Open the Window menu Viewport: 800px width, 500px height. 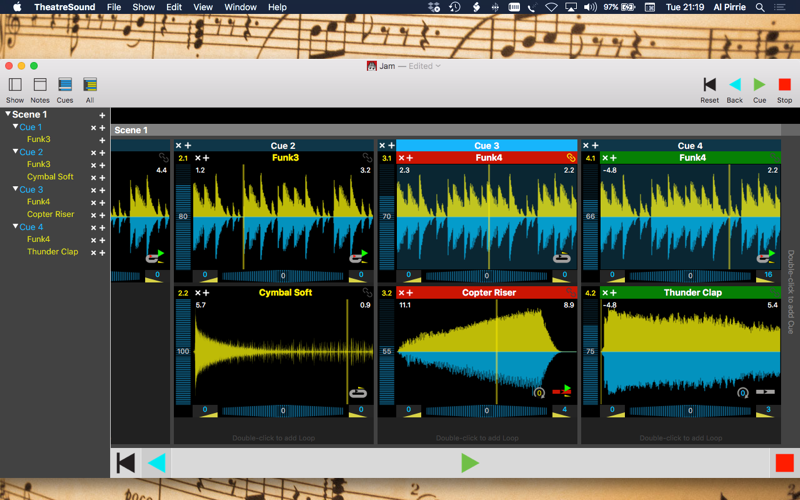point(240,7)
